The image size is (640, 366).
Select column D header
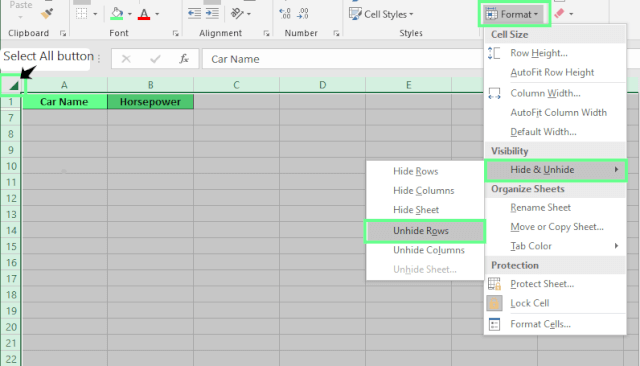point(323,85)
